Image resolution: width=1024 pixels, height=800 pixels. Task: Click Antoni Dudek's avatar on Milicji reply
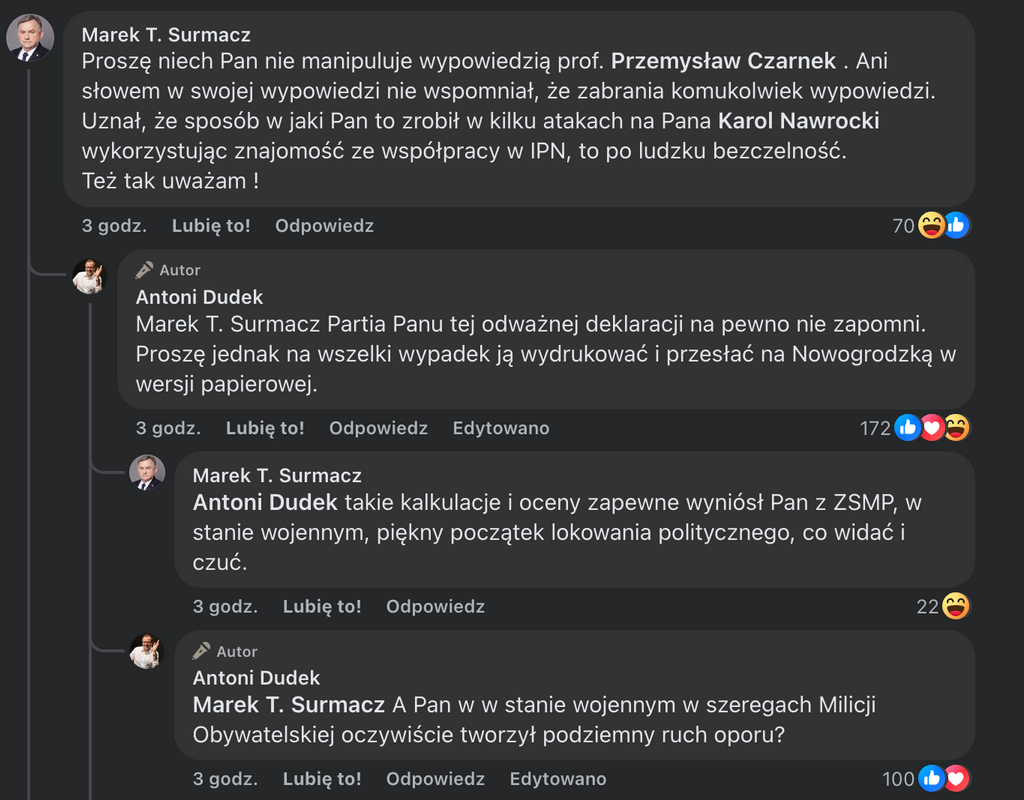tap(147, 652)
